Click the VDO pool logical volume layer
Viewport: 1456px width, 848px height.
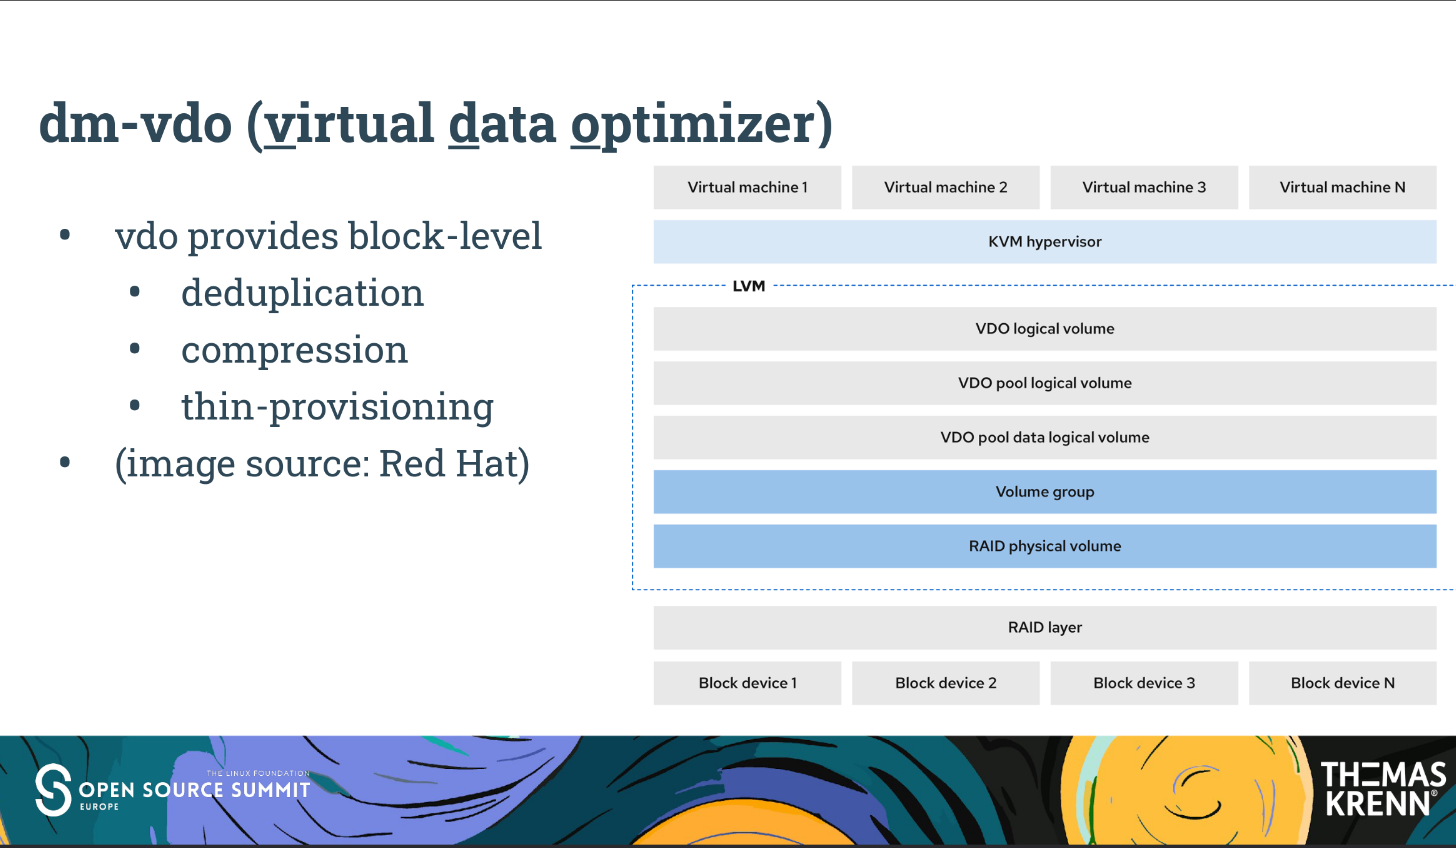(x=1044, y=383)
